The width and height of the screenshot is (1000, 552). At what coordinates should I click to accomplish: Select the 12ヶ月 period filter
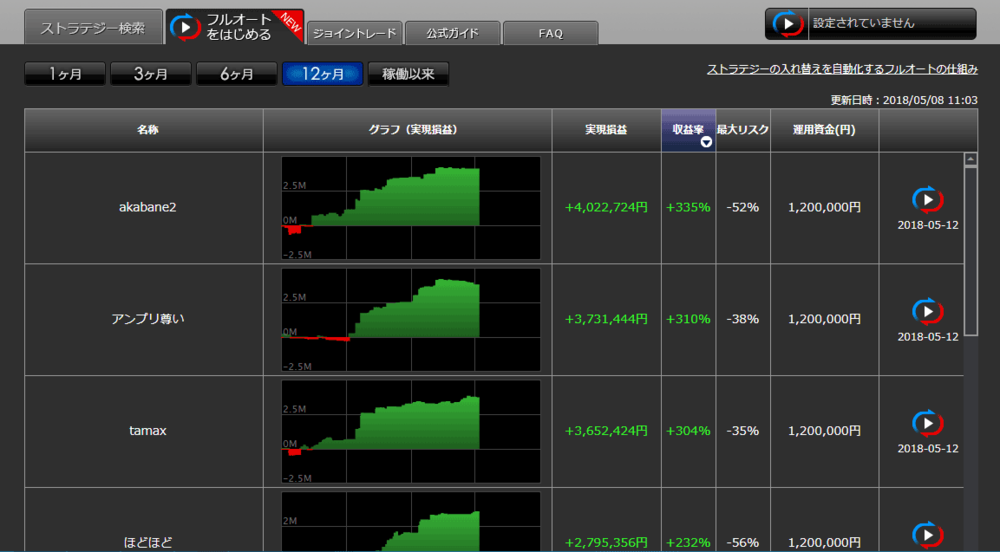[322, 74]
